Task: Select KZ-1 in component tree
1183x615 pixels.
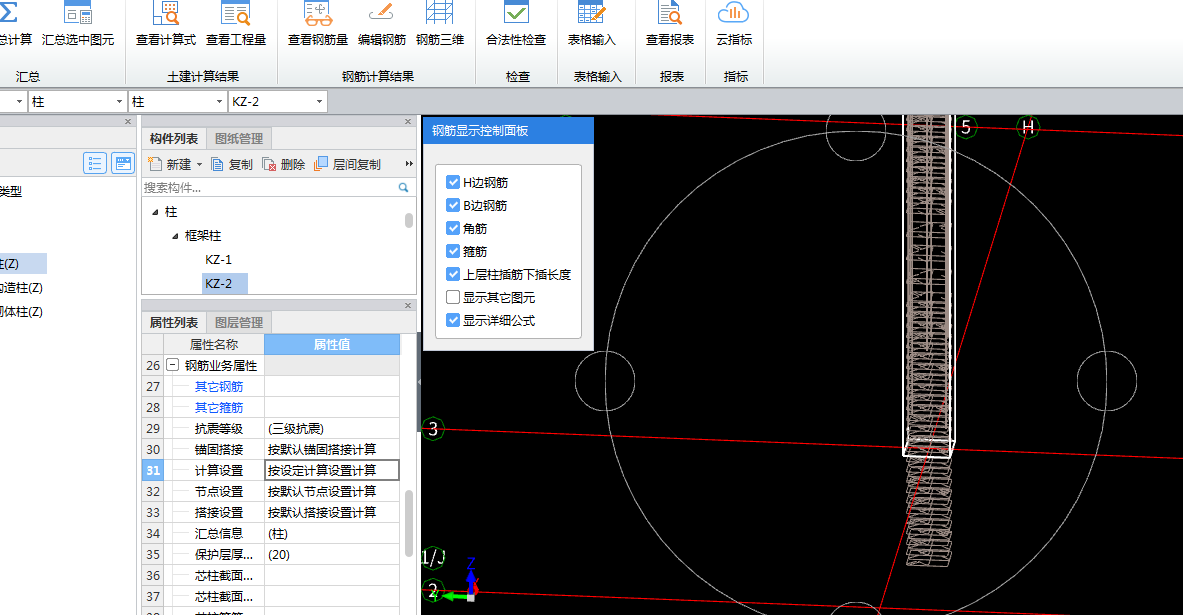Action: coord(218,260)
